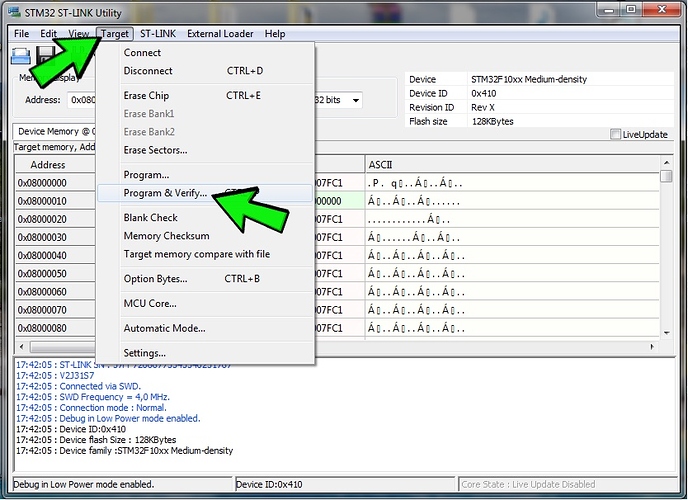
Task: Click log line Connected via SWD
Action: (78, 386)
